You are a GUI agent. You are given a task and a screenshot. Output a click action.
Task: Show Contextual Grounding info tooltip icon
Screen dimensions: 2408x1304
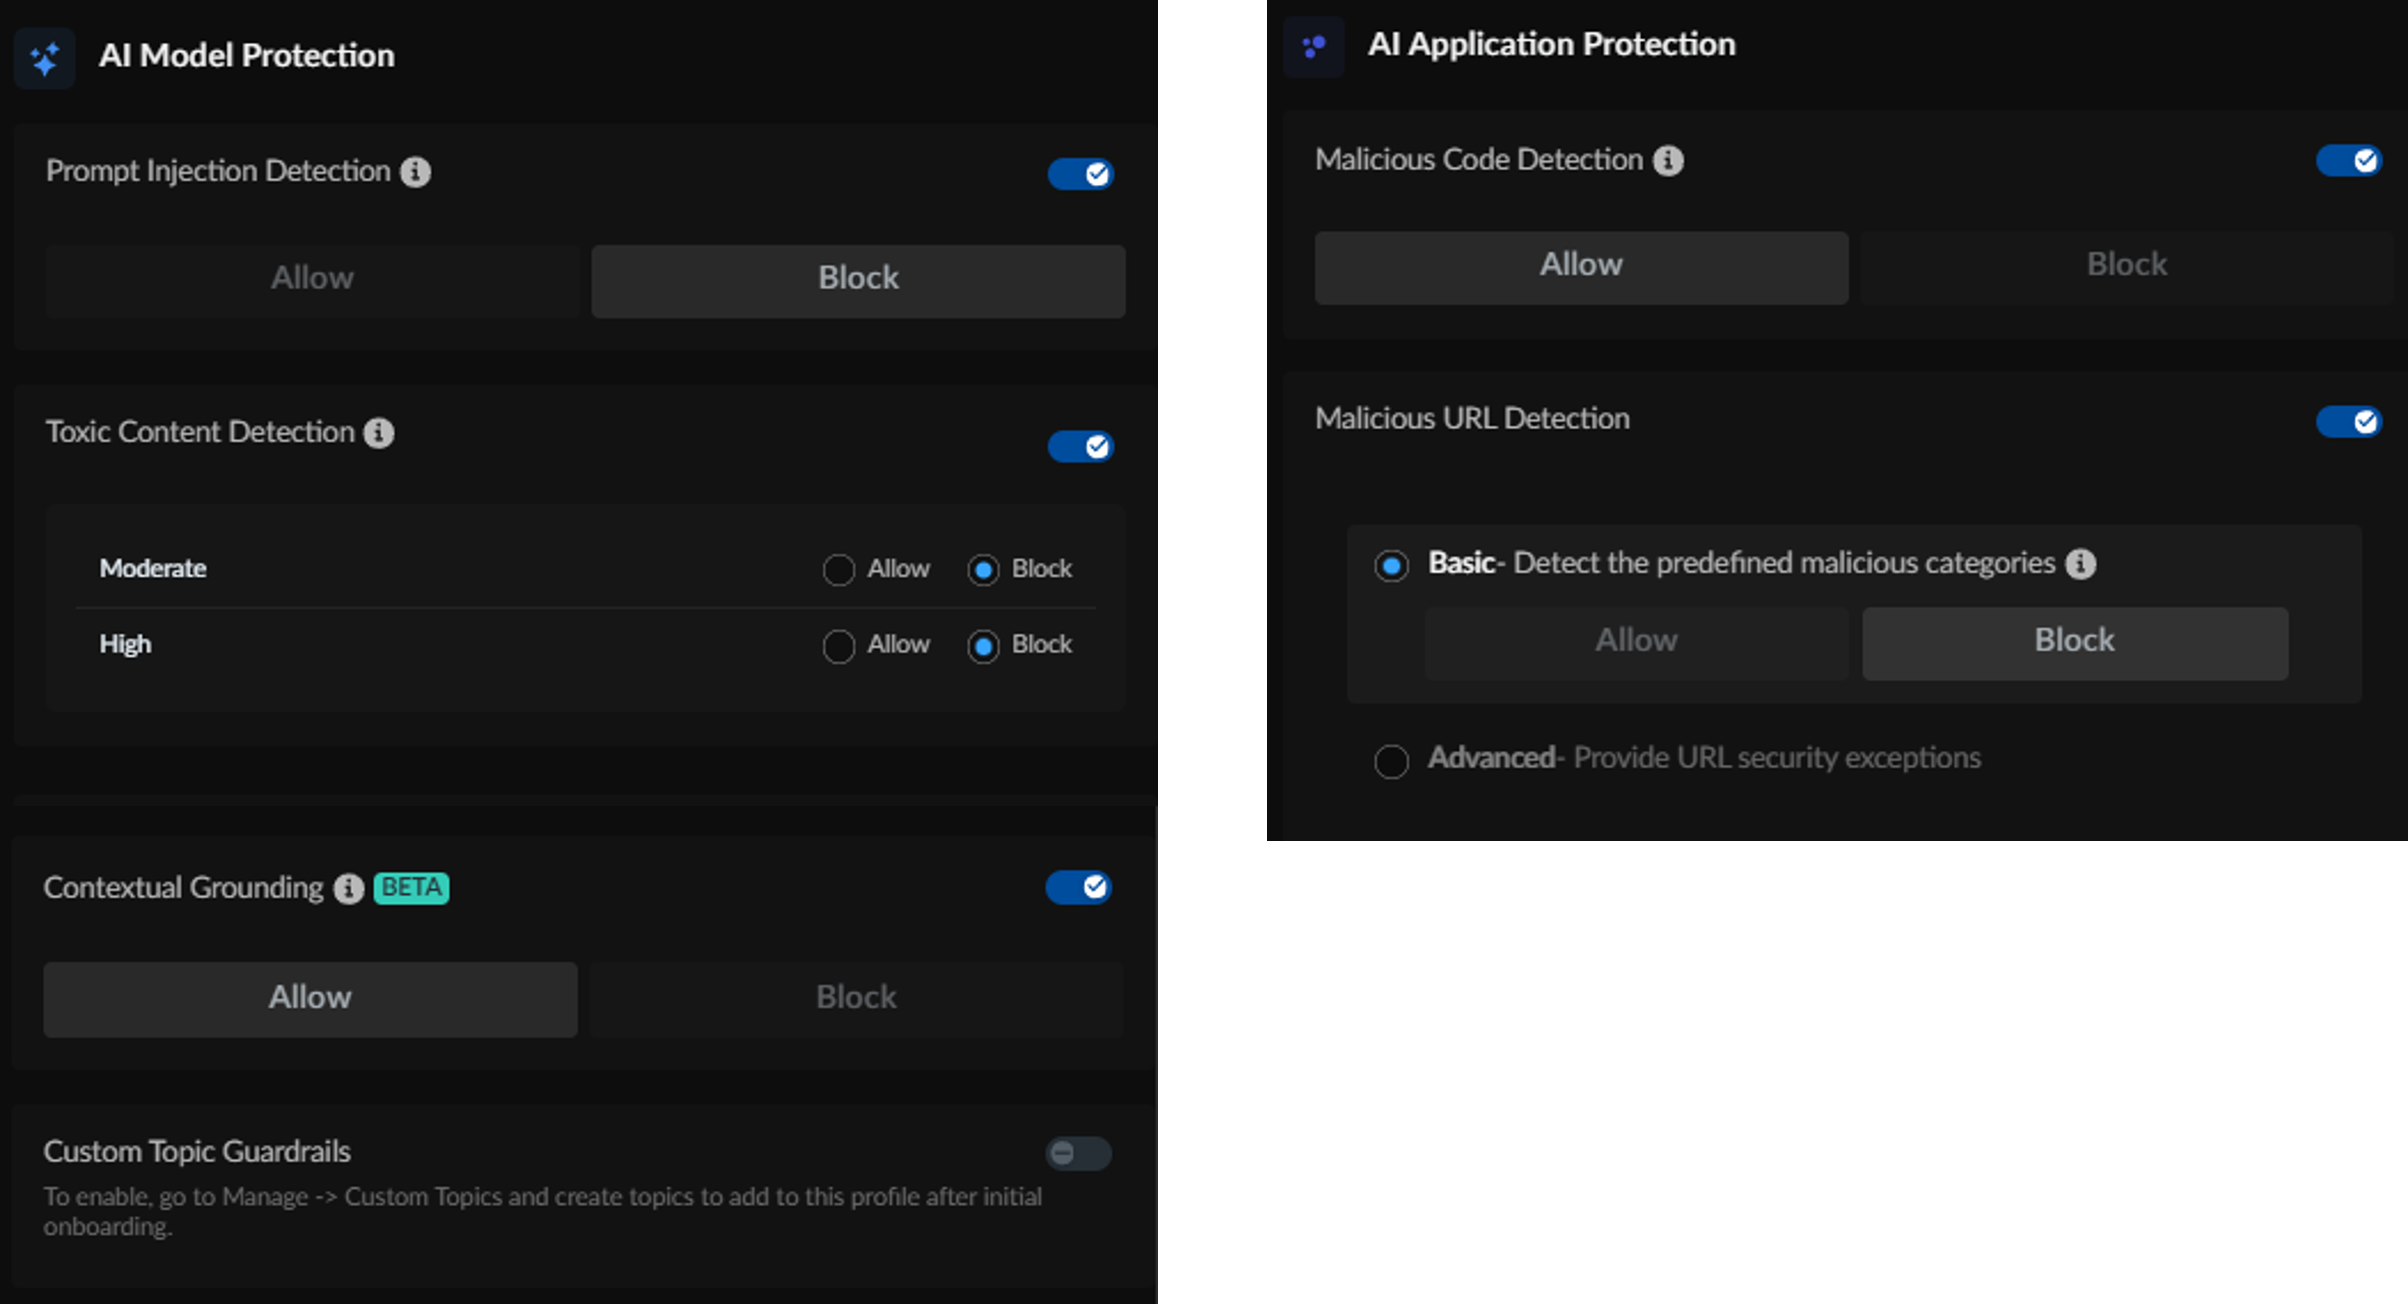[x=348, y=888]
